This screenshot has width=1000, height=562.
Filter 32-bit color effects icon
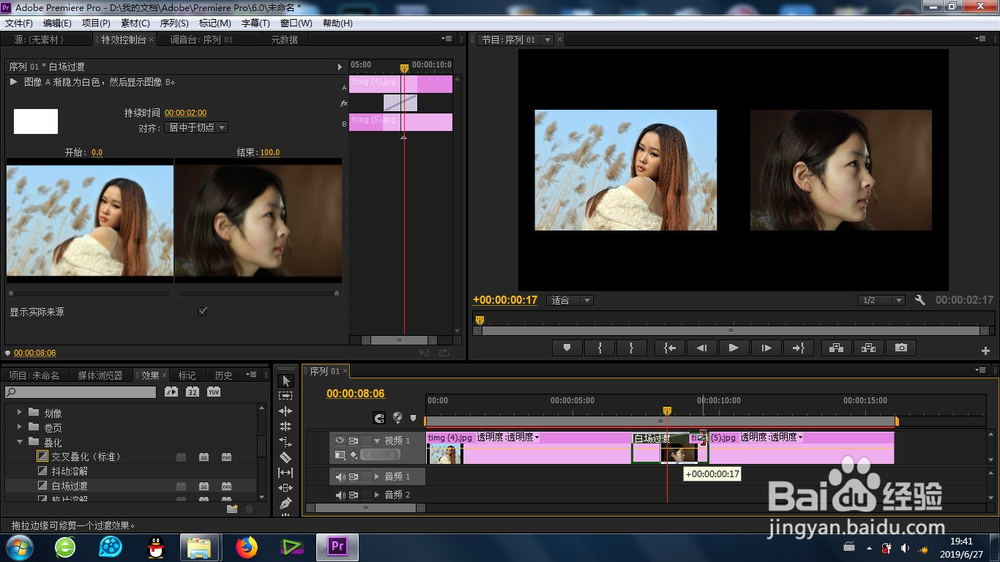[192, 392]
